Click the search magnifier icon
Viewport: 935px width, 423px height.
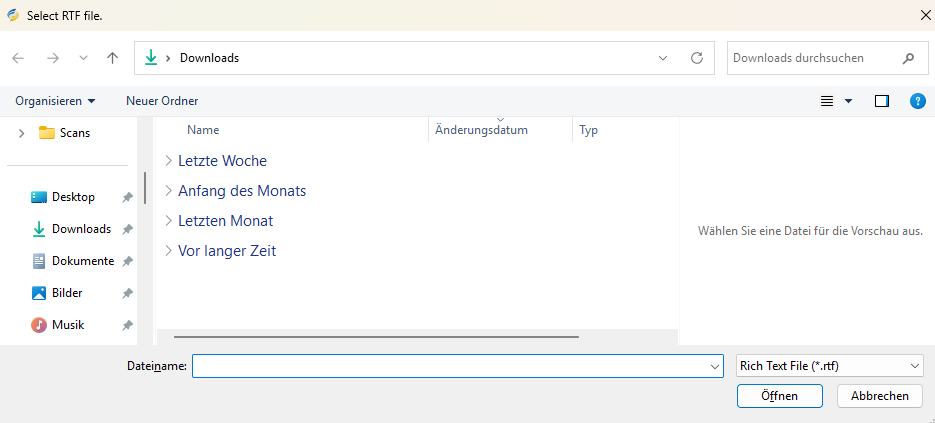point(908,58)
